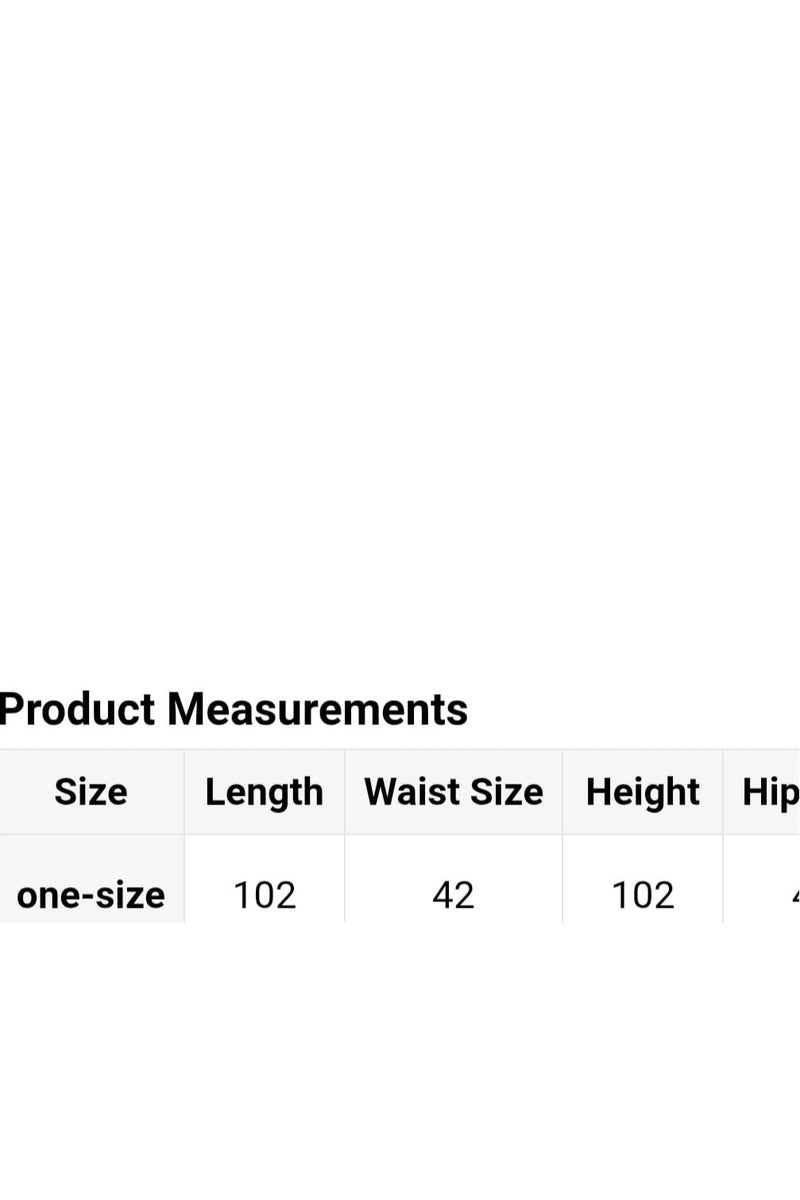Select the partially visible Hip column header
The image size is (800, 1200).
click(x=770, y=792)
